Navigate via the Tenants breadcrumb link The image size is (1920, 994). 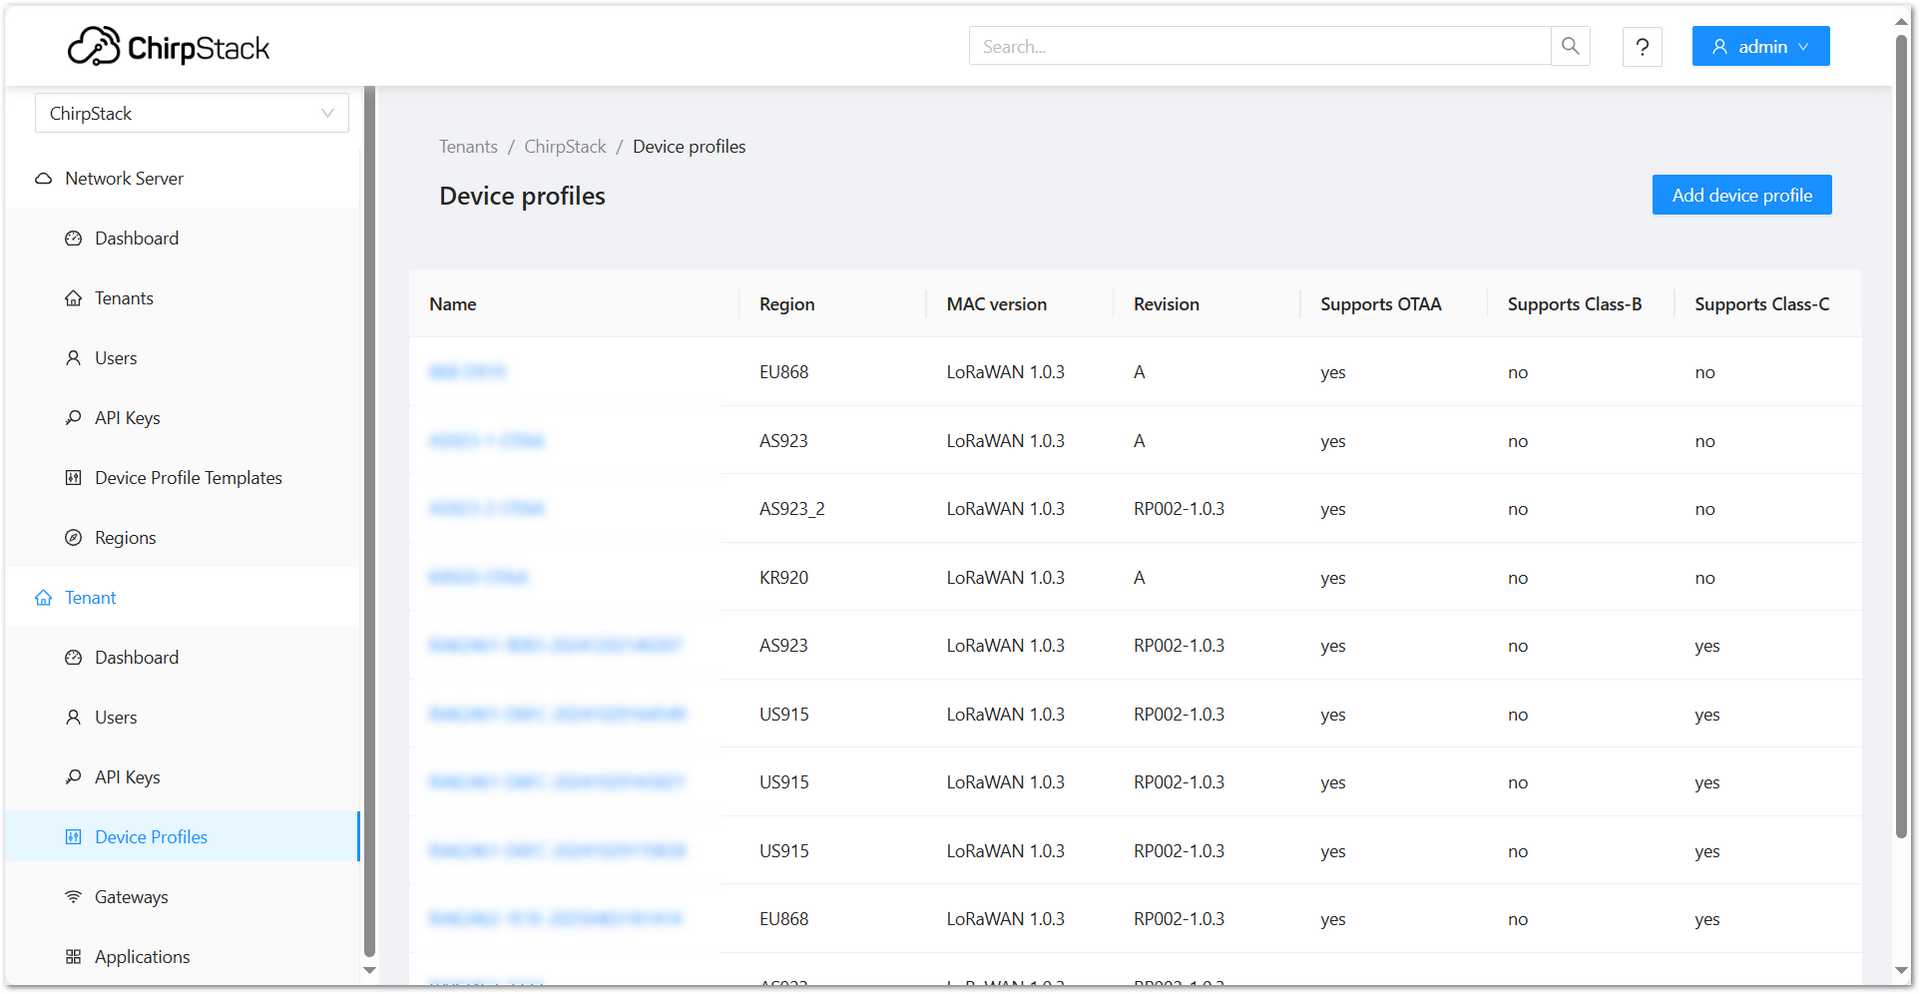pyautogui.click(x=467, y=146)
